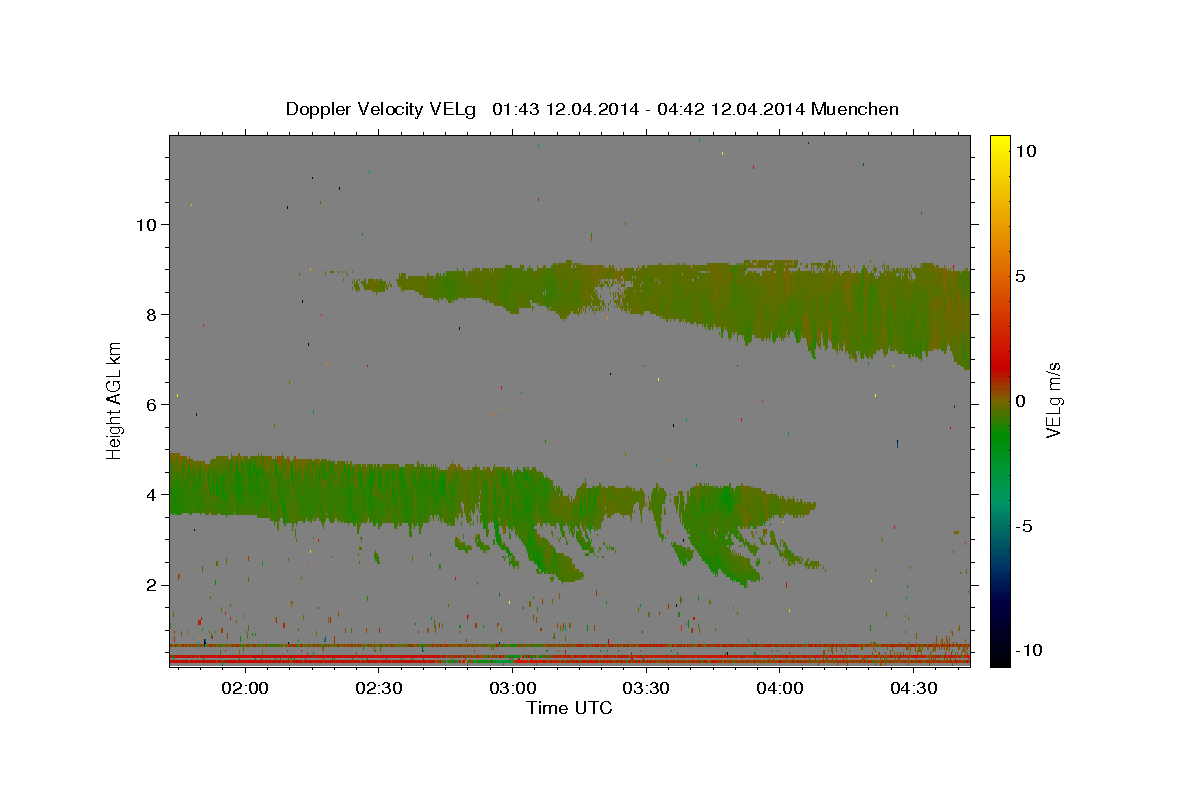Click the height tick label 10

[x=146, y=224]
